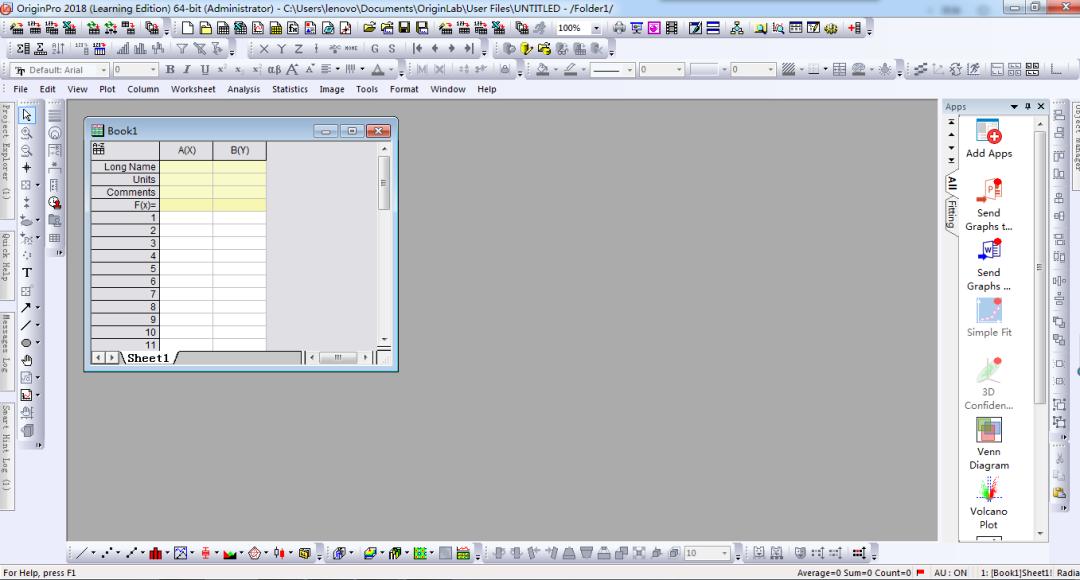This screenshot has height=580, width=1080.
Task: Click the Open folder icon
Action: click(x=369, y=28)
